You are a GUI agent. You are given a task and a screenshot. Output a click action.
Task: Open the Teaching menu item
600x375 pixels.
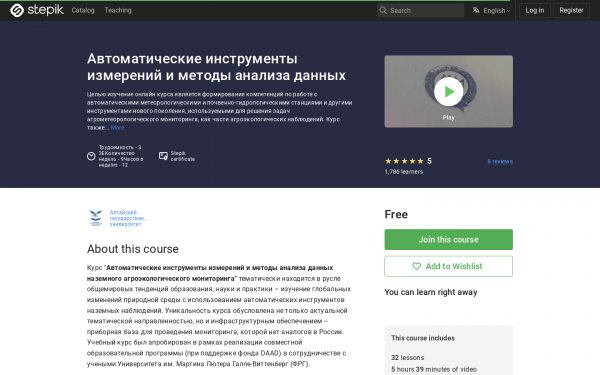(x=118, y=10)
